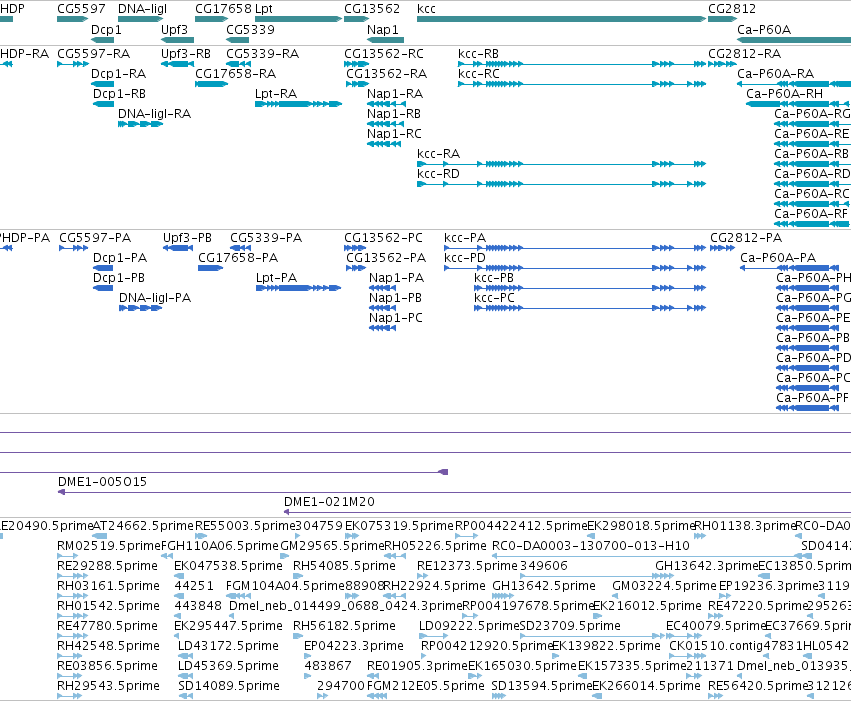
Task: Open protein CG13562-PC
Action: click(x=383, y=238)
